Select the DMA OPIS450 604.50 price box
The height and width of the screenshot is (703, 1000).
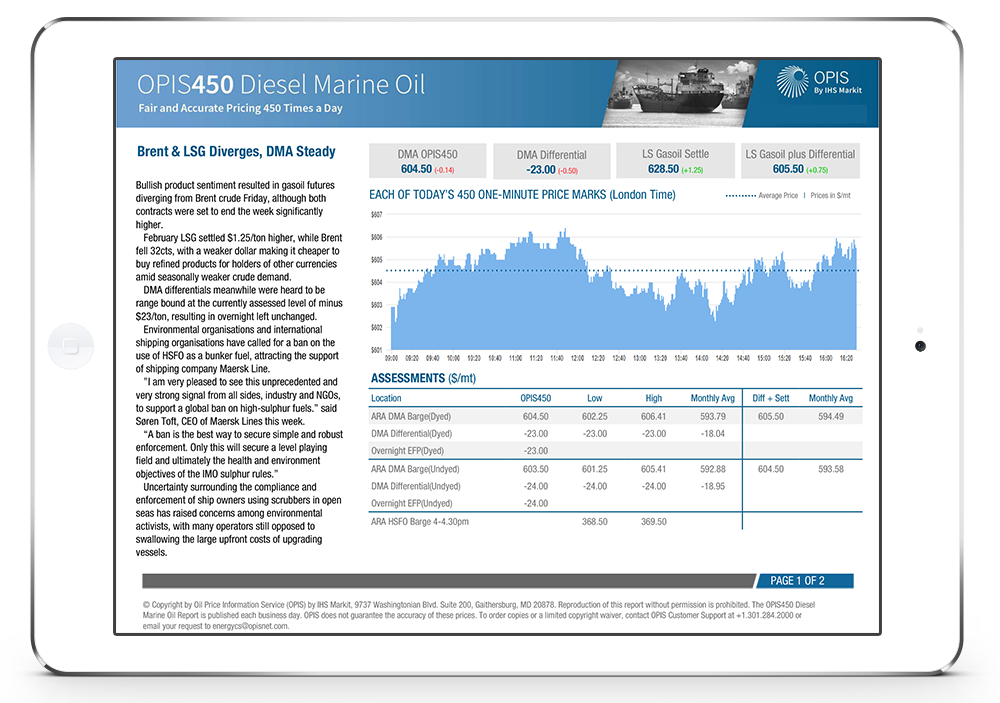[427, 161]
